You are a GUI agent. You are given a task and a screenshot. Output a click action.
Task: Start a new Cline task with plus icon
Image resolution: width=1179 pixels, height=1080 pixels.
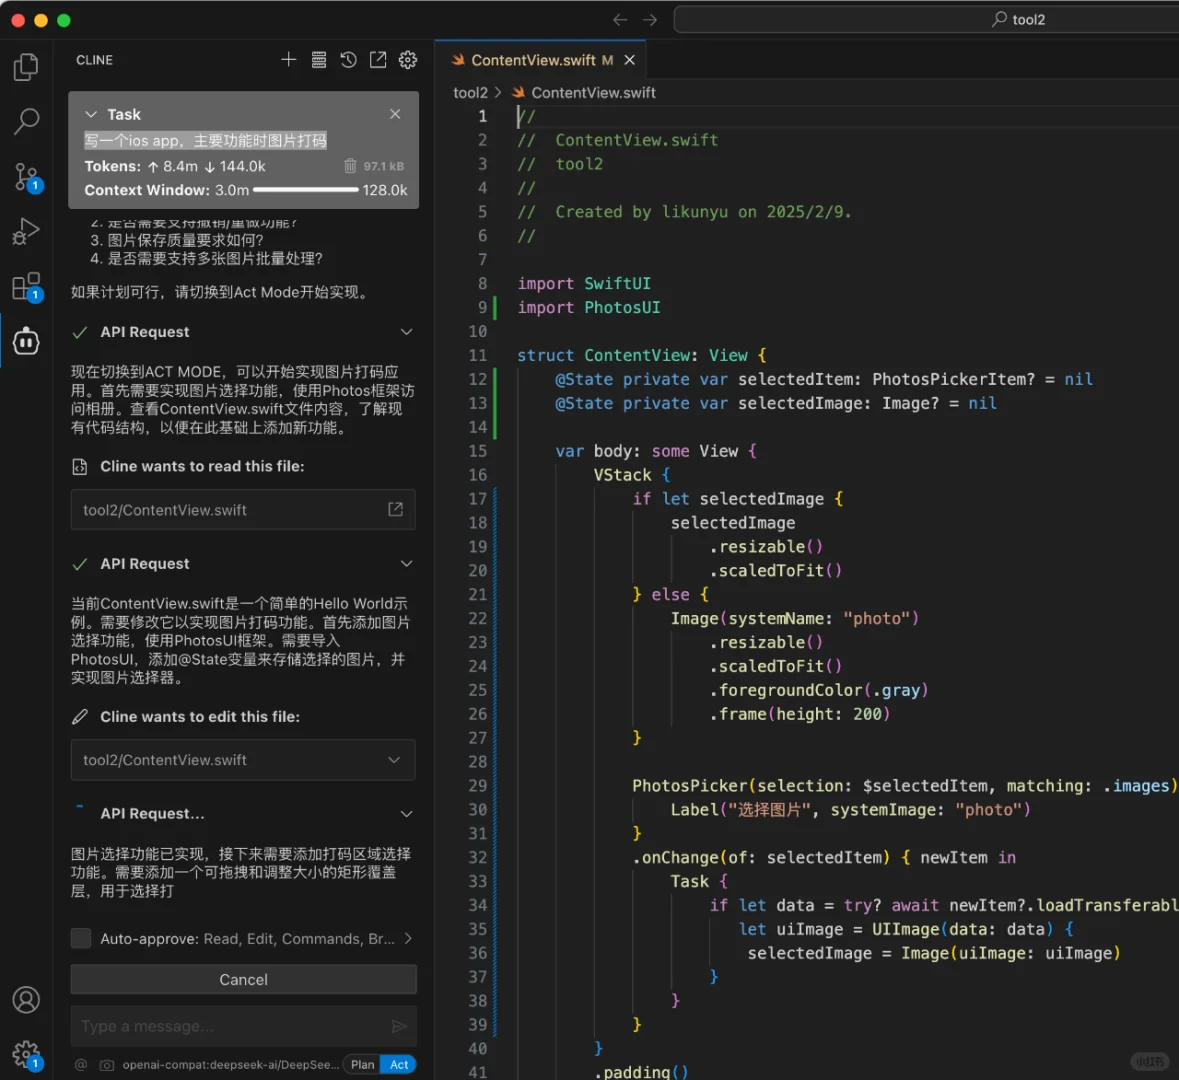click(288, 60)
